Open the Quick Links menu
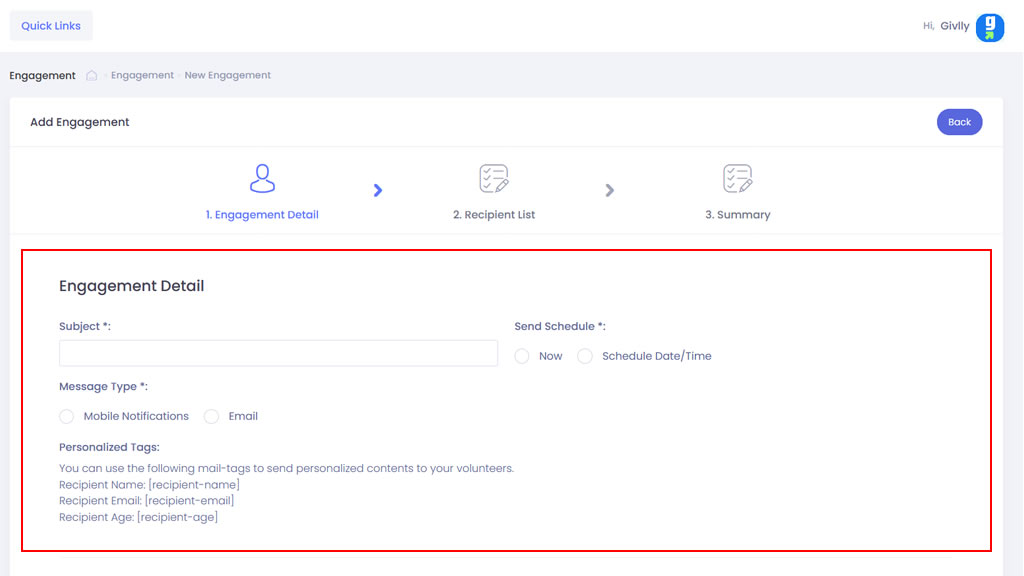Viewport: 1024px width, 576px height. coord(51,26)
